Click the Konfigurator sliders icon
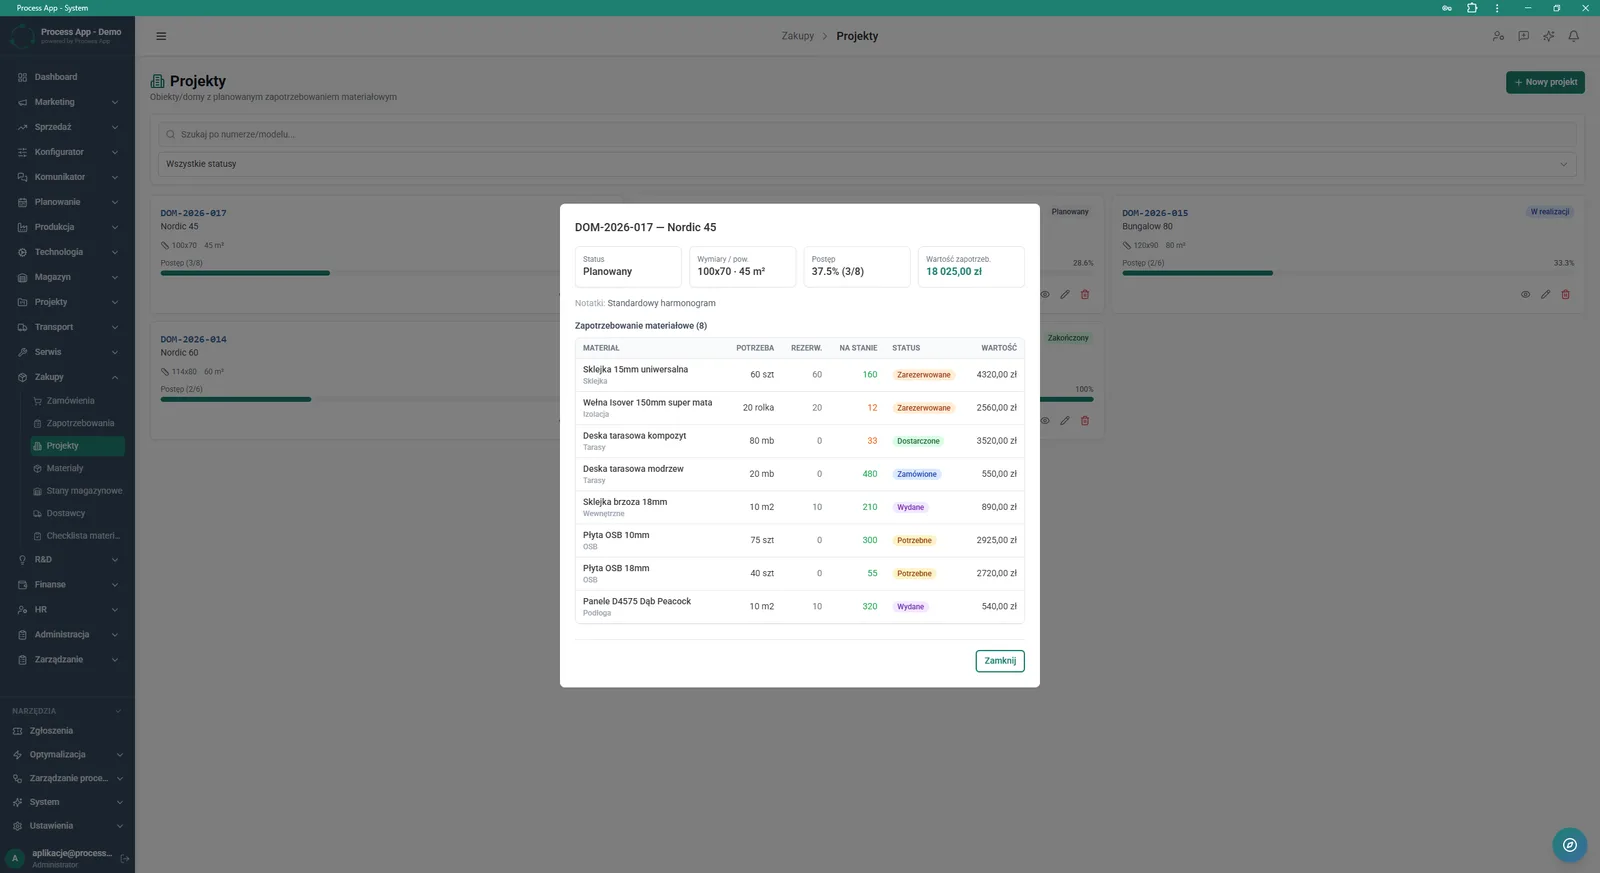Screen dimensions: 1600x873 22,152
